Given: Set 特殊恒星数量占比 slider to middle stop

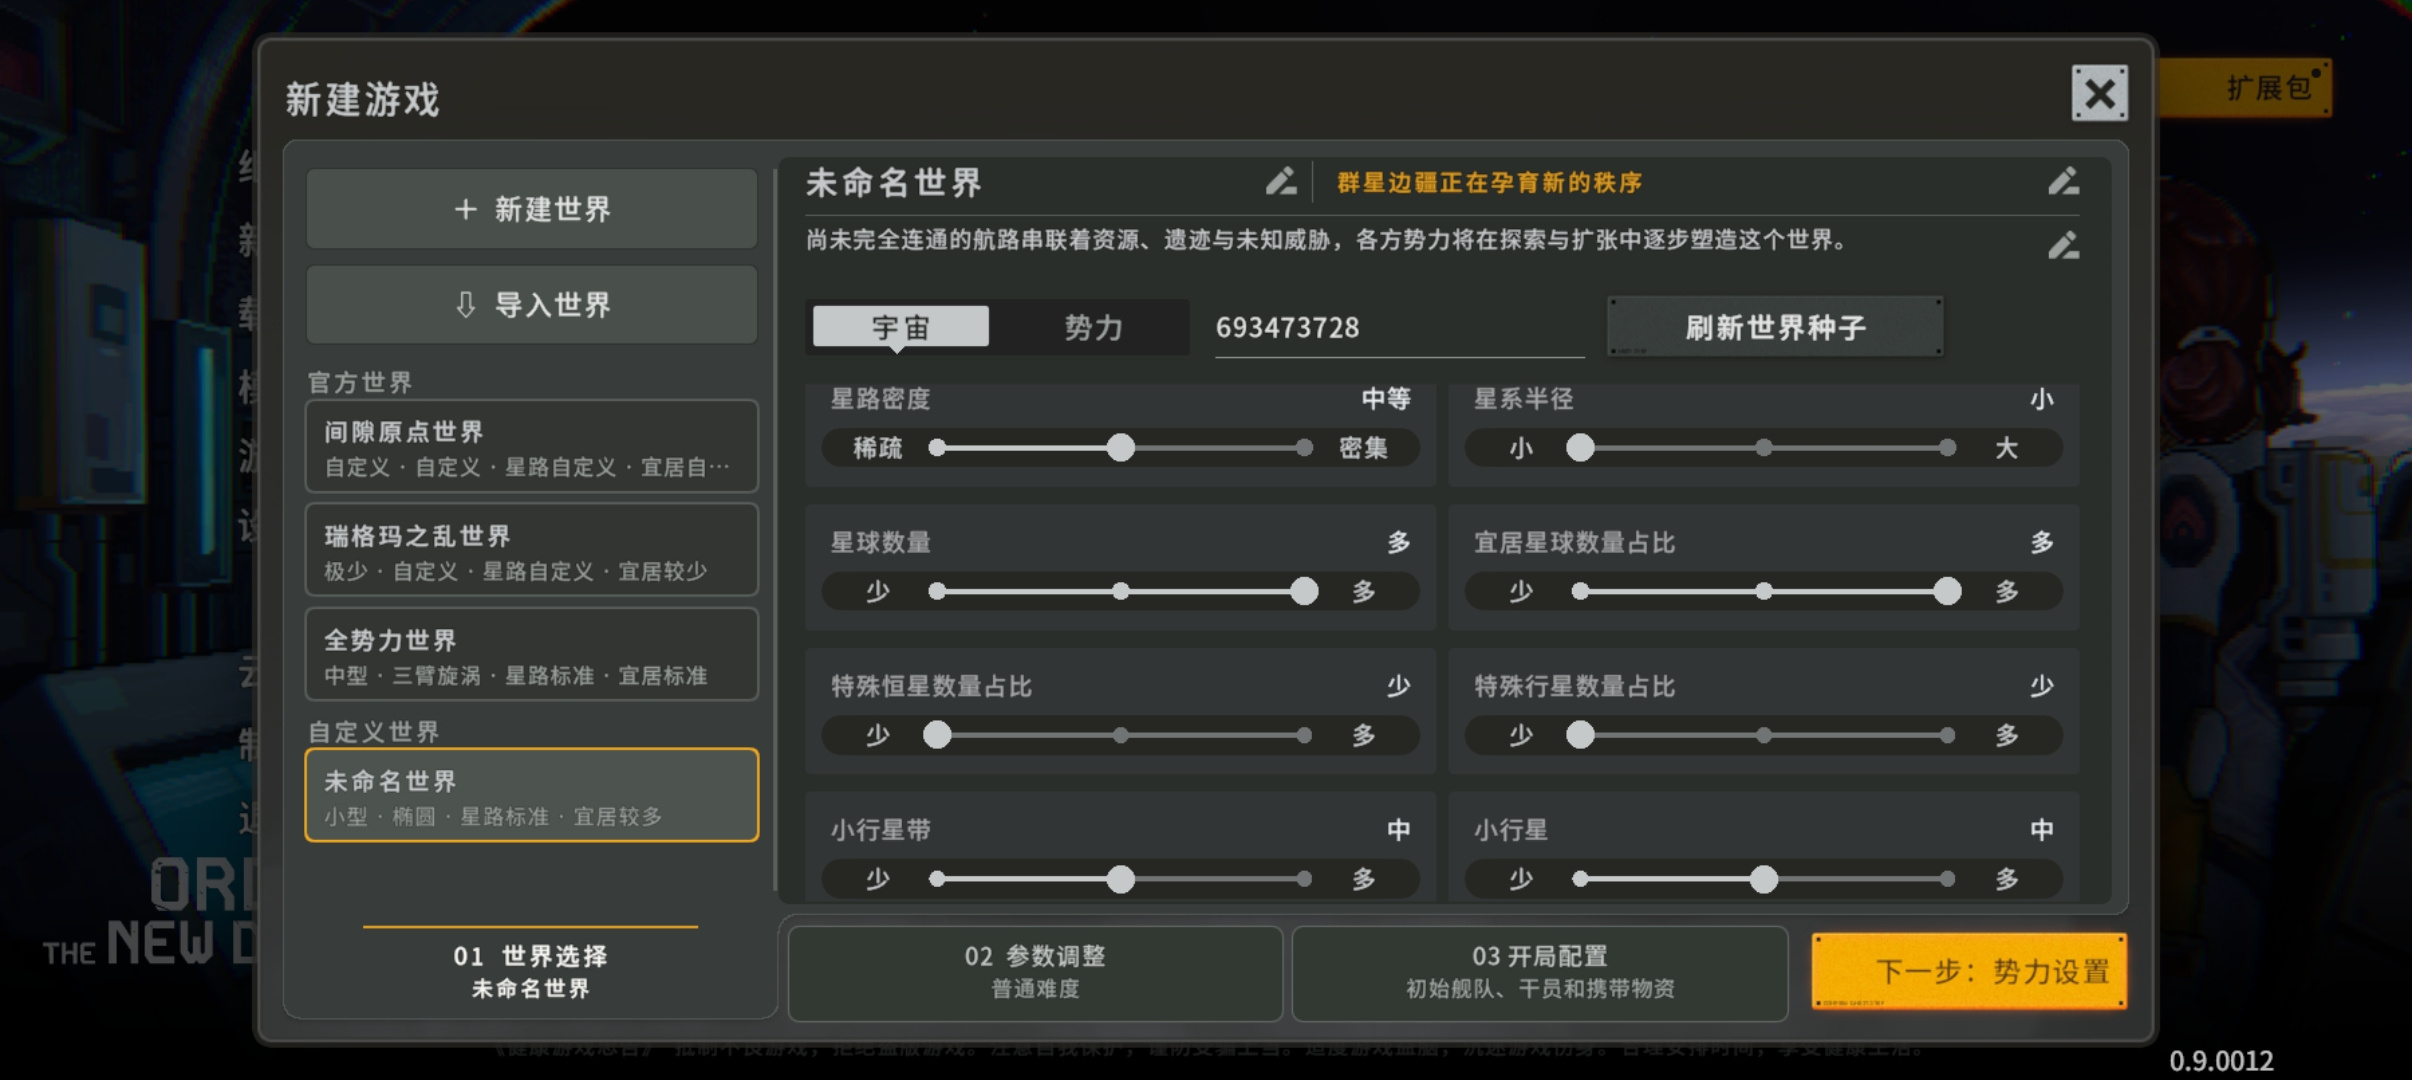Looking at the screenshot, I should pos(1121,735).
